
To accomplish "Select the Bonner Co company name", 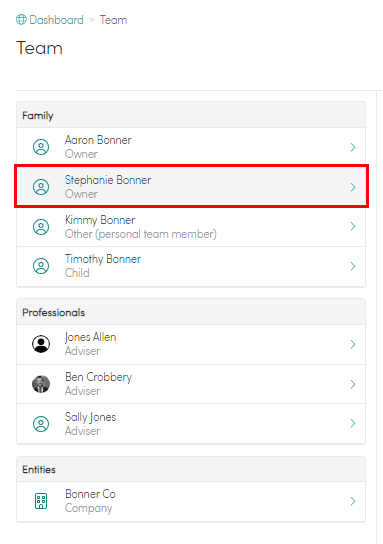I will click(90, 494).
